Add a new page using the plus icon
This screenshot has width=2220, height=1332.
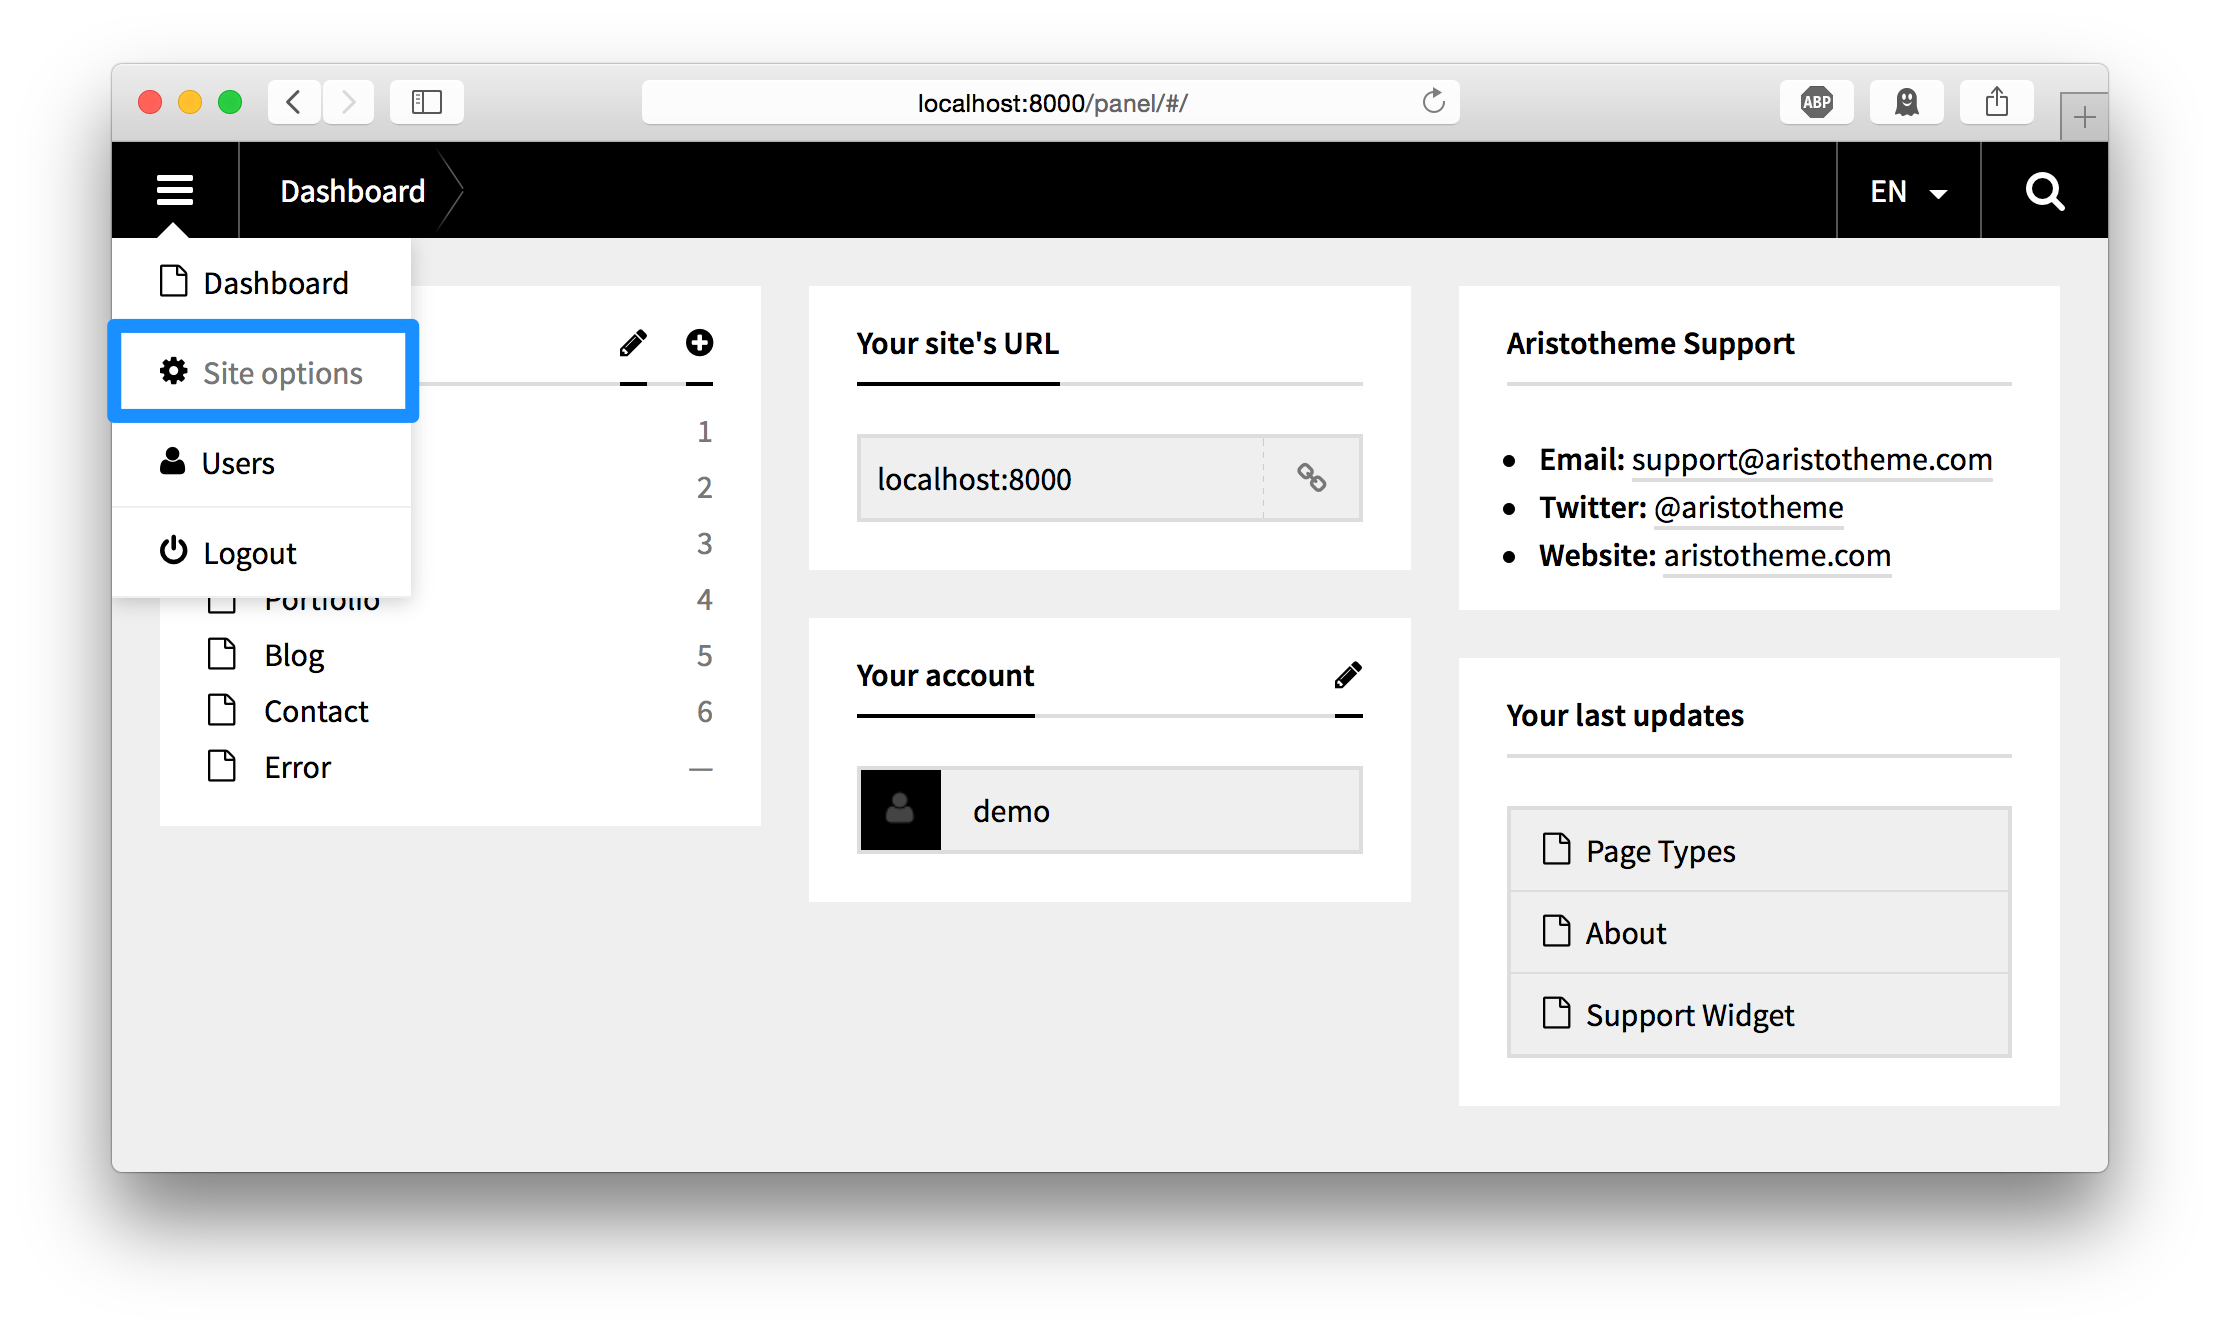[x=699, y=342]
